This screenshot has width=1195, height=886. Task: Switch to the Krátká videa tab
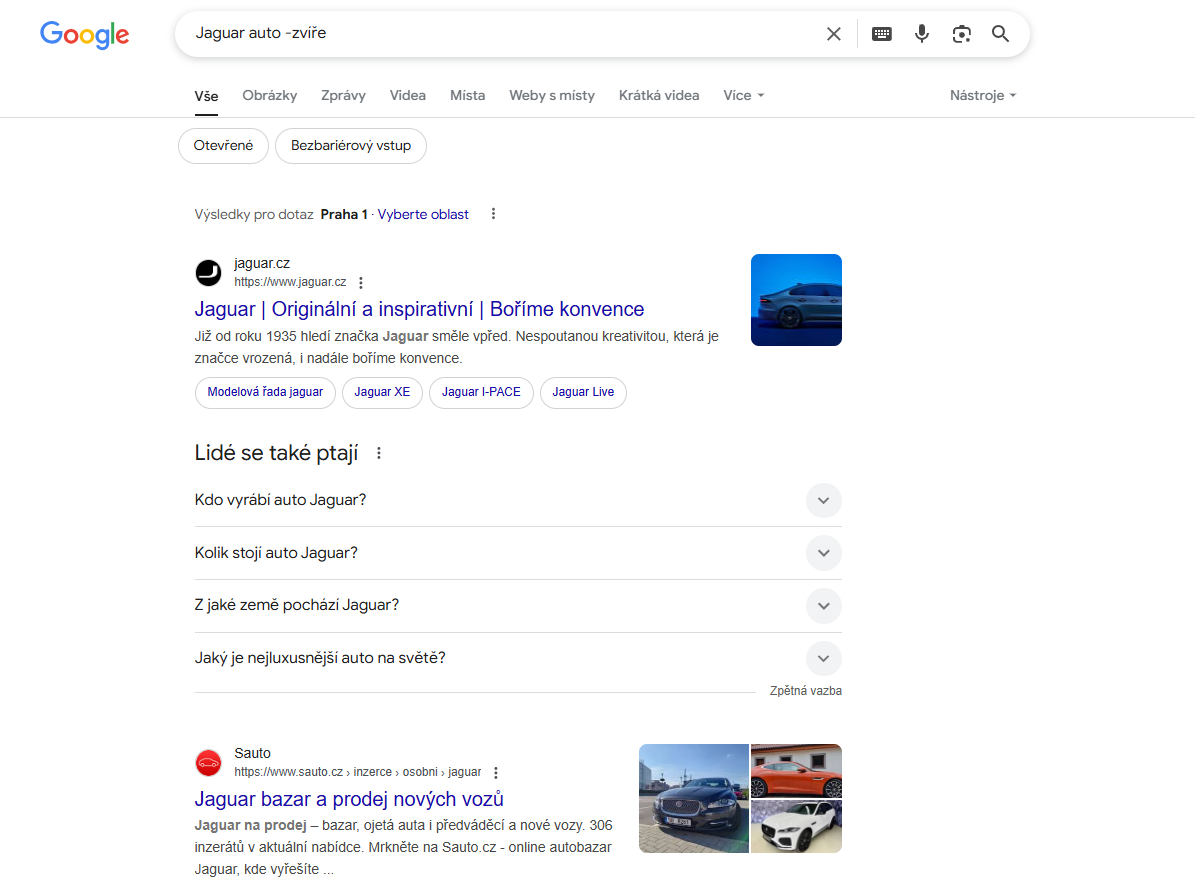coord(658,95)
